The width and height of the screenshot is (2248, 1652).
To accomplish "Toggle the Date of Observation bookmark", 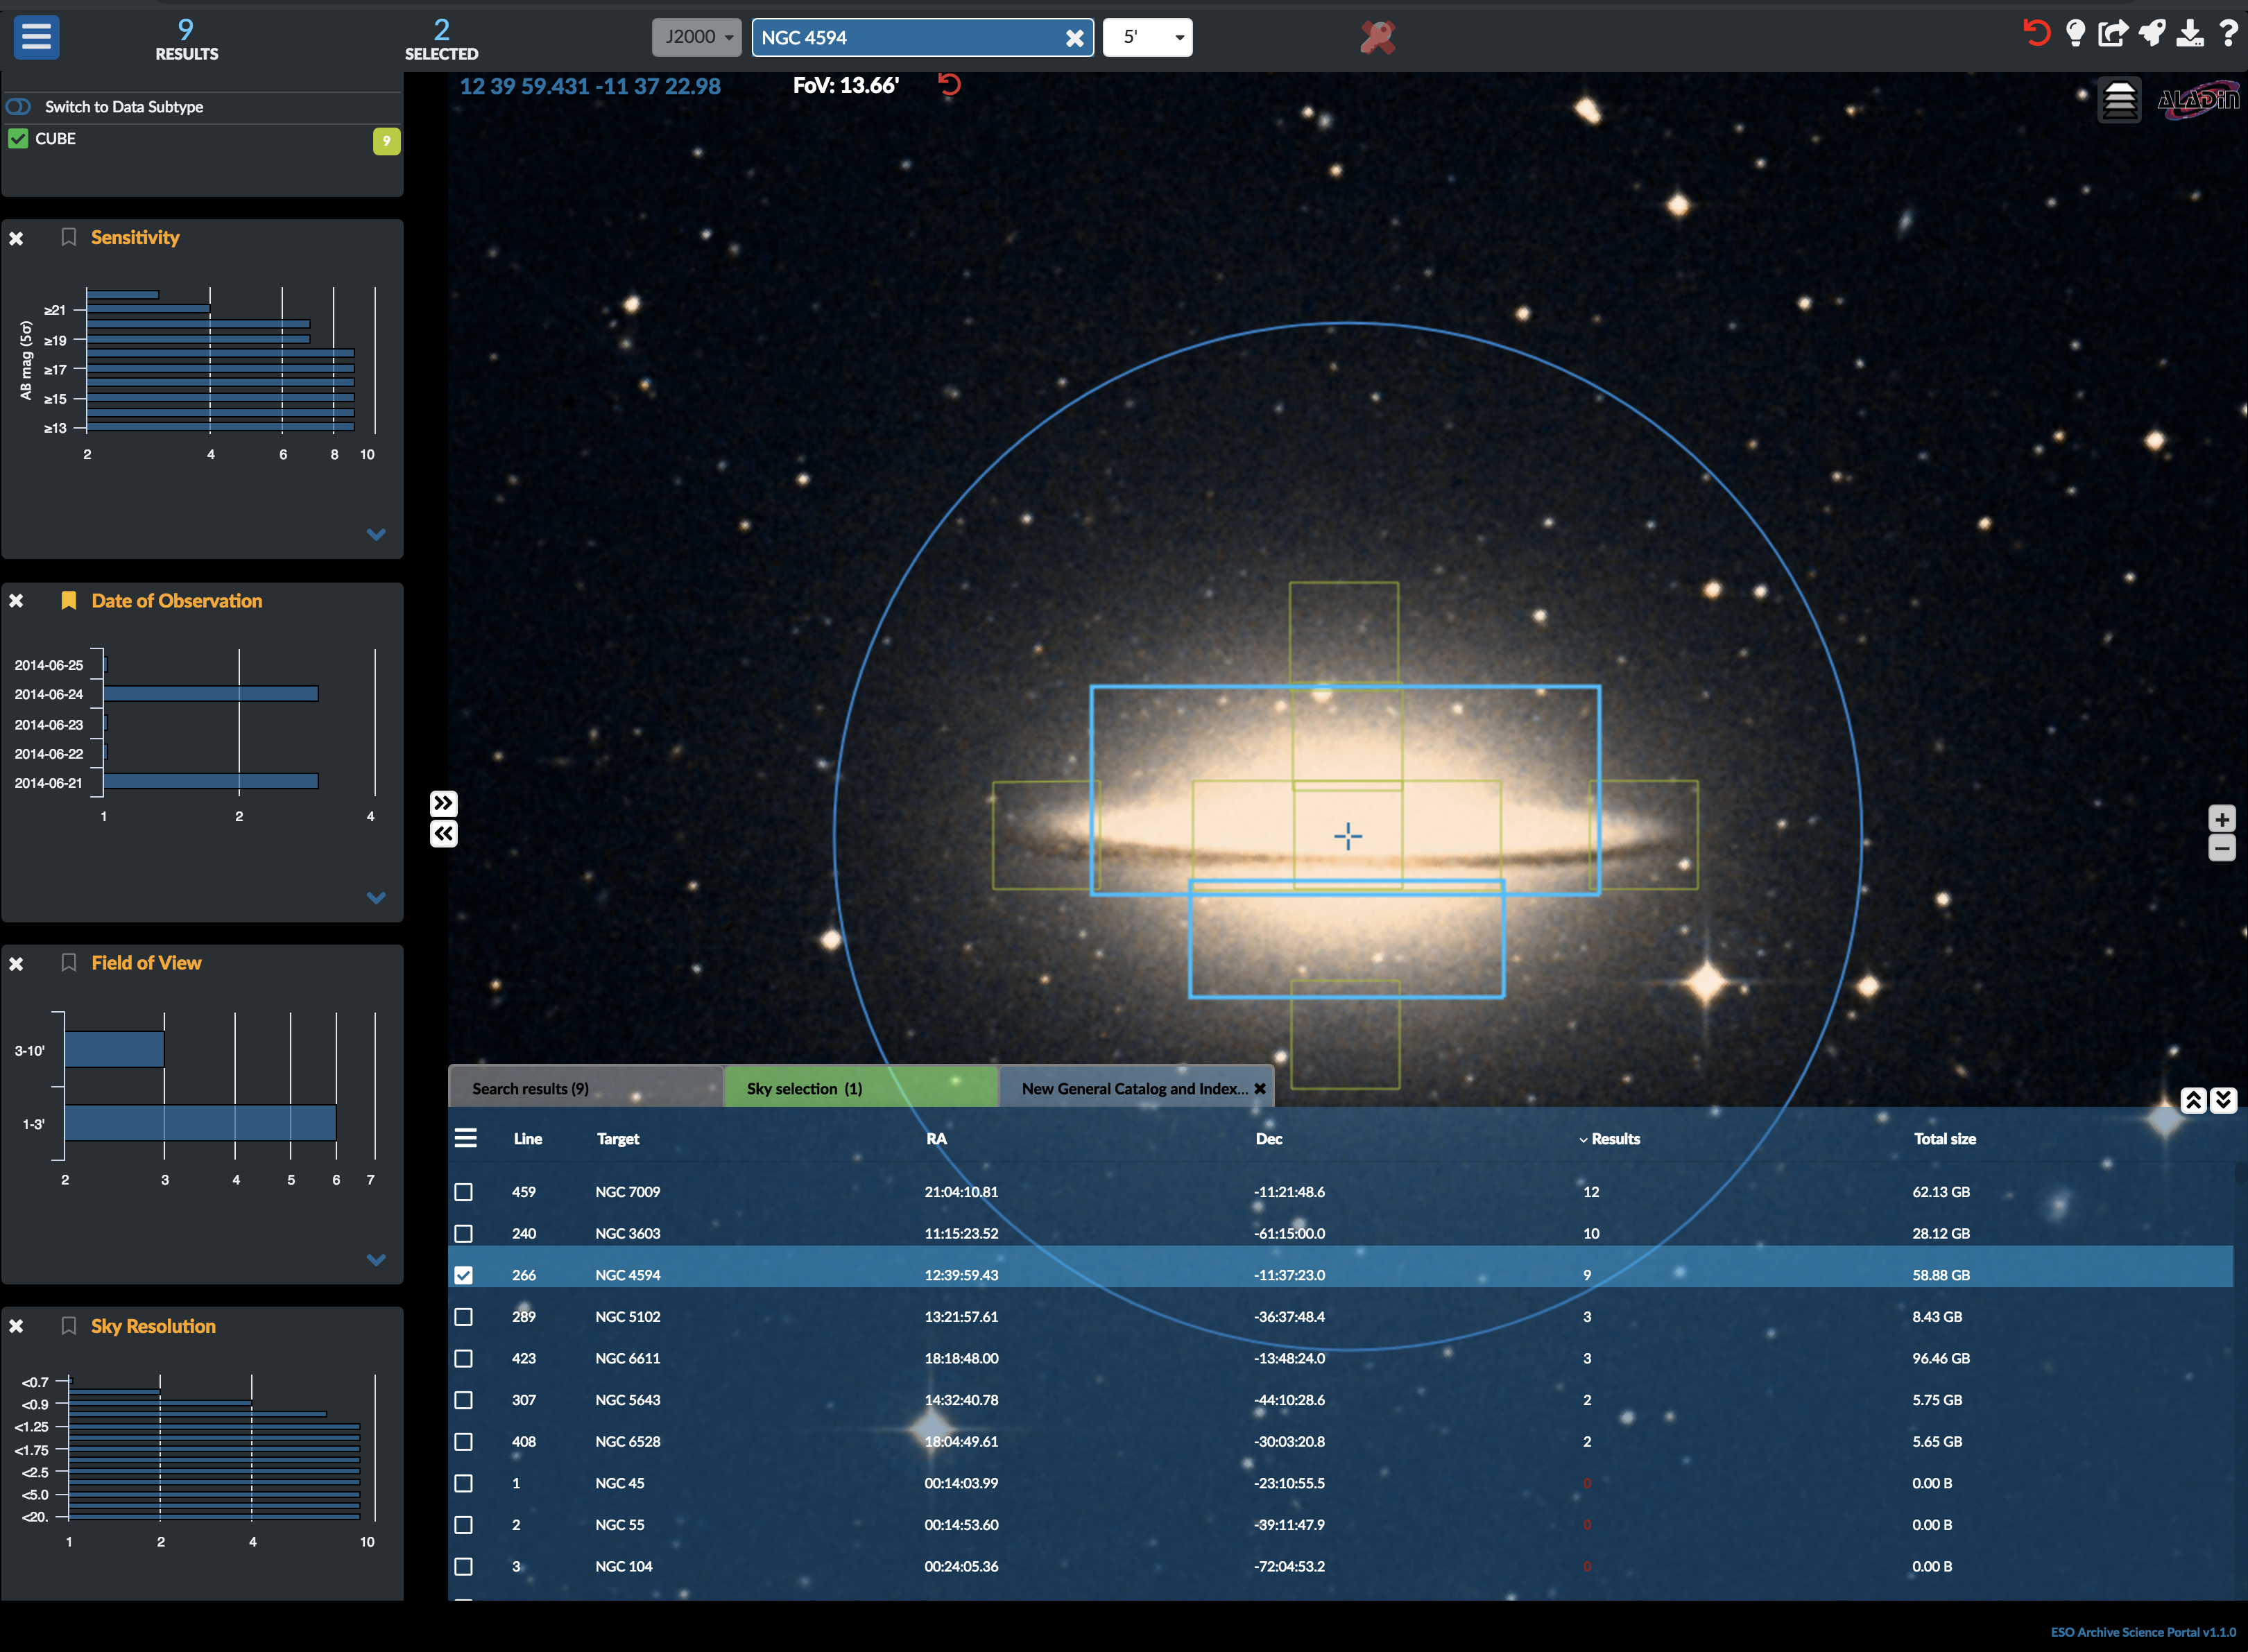I will pos(68,600).
